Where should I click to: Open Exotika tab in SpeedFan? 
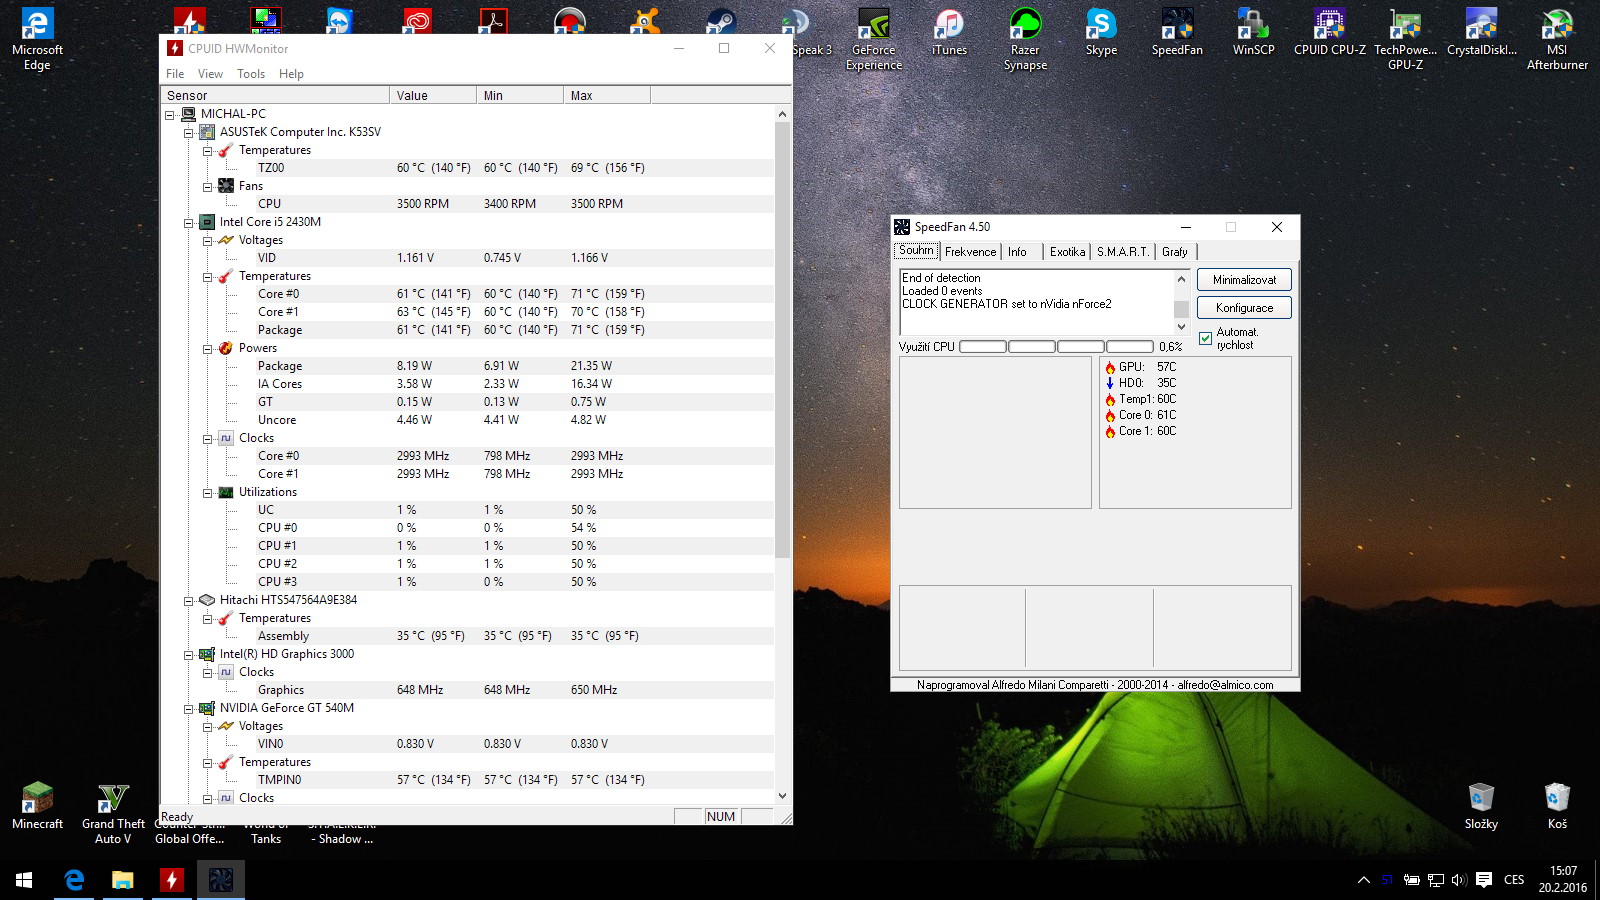(1067, 252)
